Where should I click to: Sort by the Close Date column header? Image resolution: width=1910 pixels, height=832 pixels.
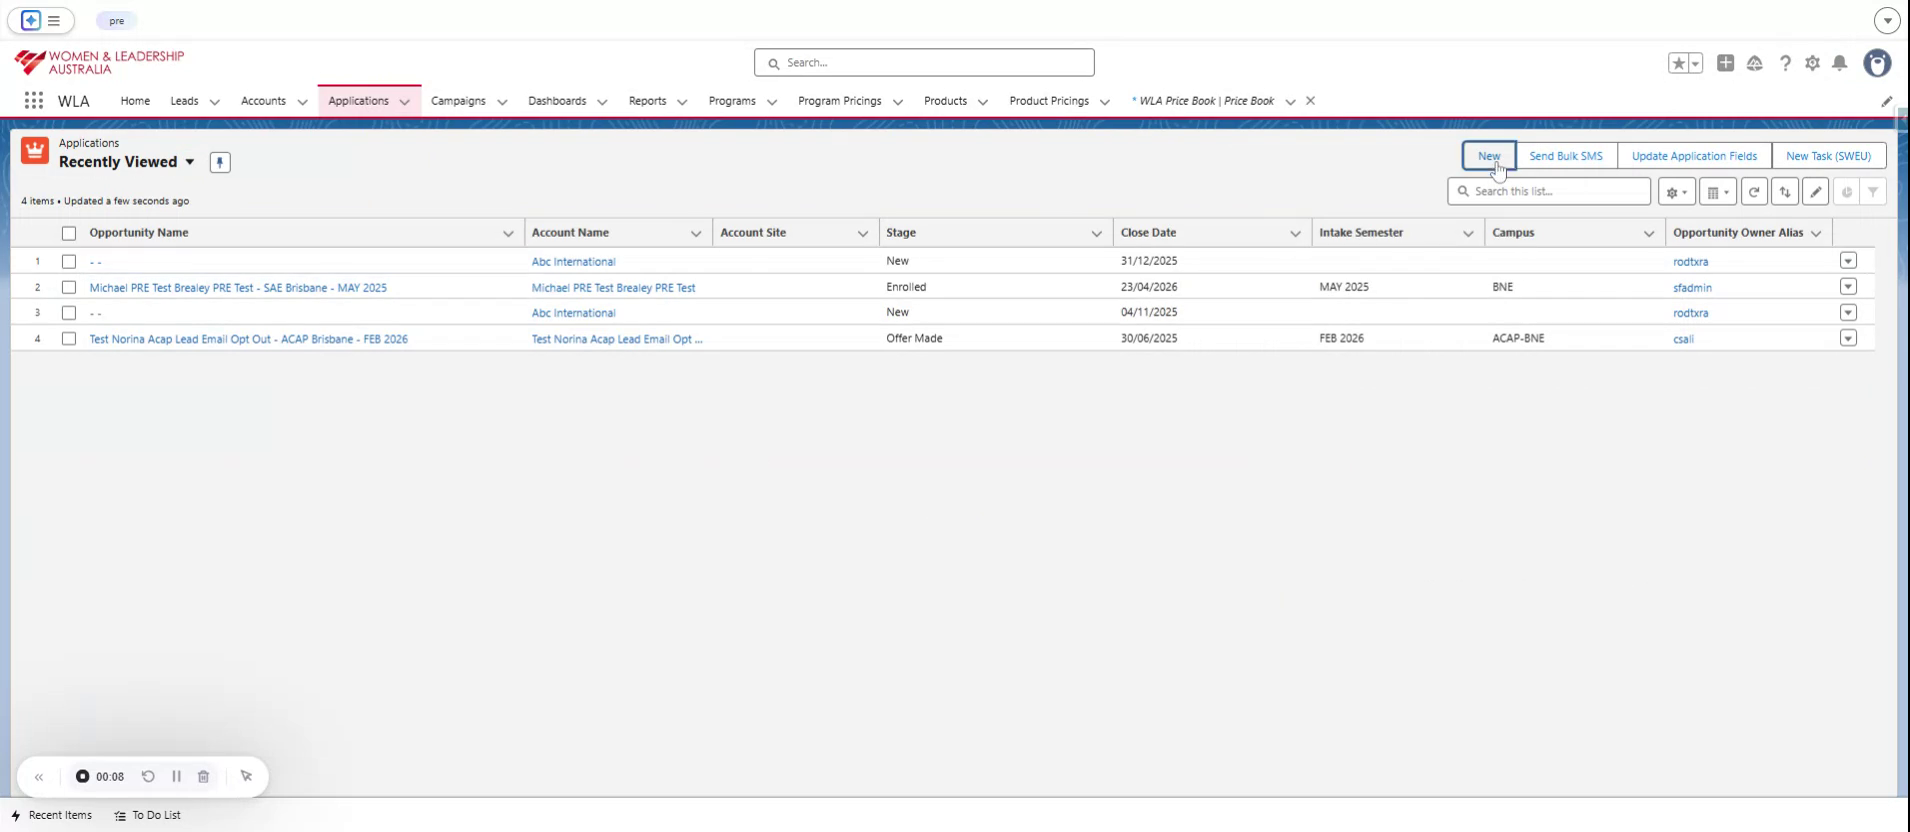[x=1148, y=233]
